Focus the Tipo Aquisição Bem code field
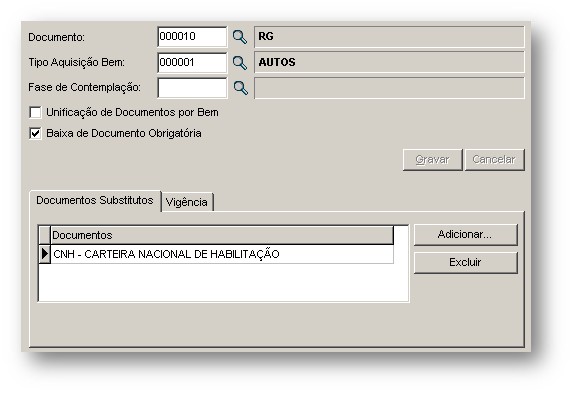This screenshot has height=394, width=573. (192, 62)
